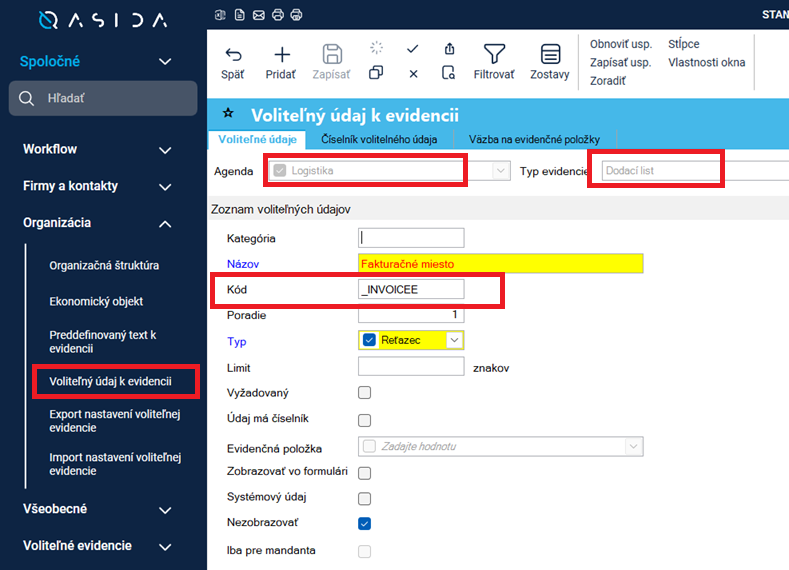Enable the Vyžadovaný checkbox

pos(364,392)
